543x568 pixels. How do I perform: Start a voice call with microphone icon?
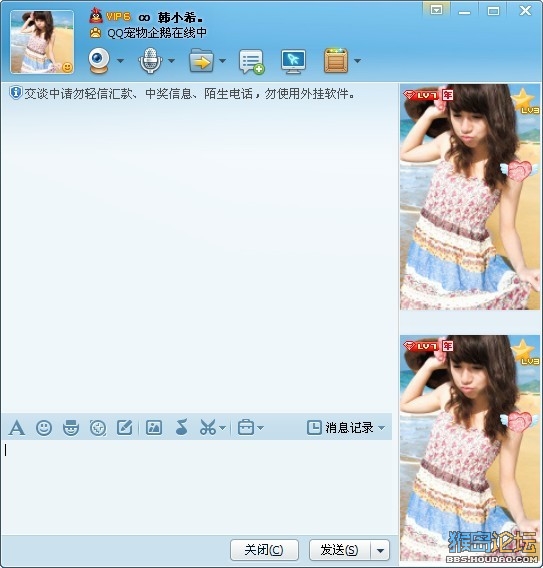150,60
